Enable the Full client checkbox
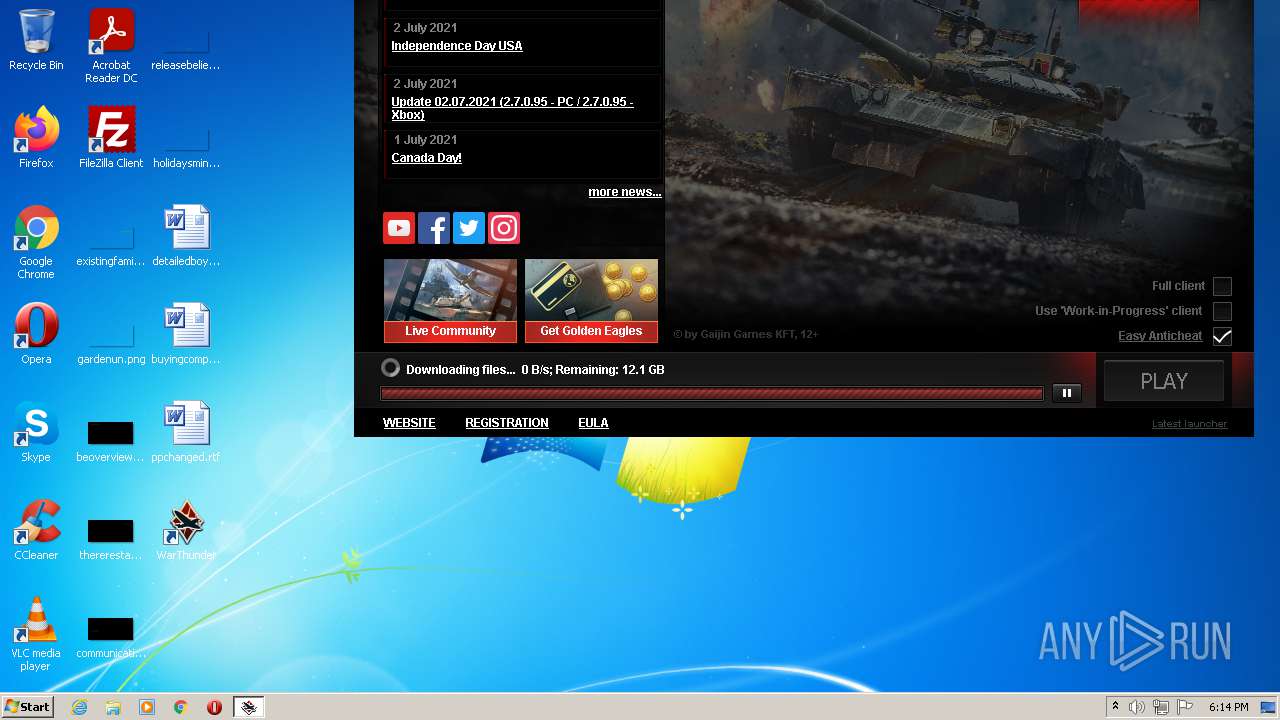Viewport: 1280px width, 720px height. [x=1222, y=286]
